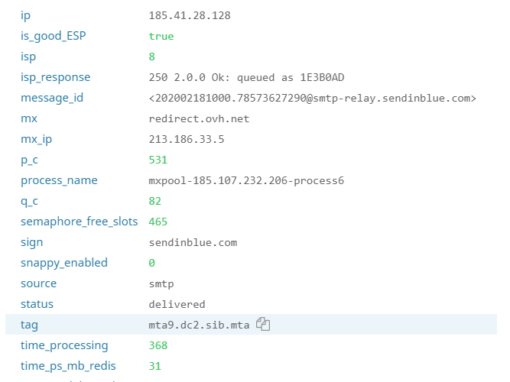Image resolution: width=510 pixels, height=382 pixels.
Task: Click the highlighted tag field name
Action: tap(29, 325)
